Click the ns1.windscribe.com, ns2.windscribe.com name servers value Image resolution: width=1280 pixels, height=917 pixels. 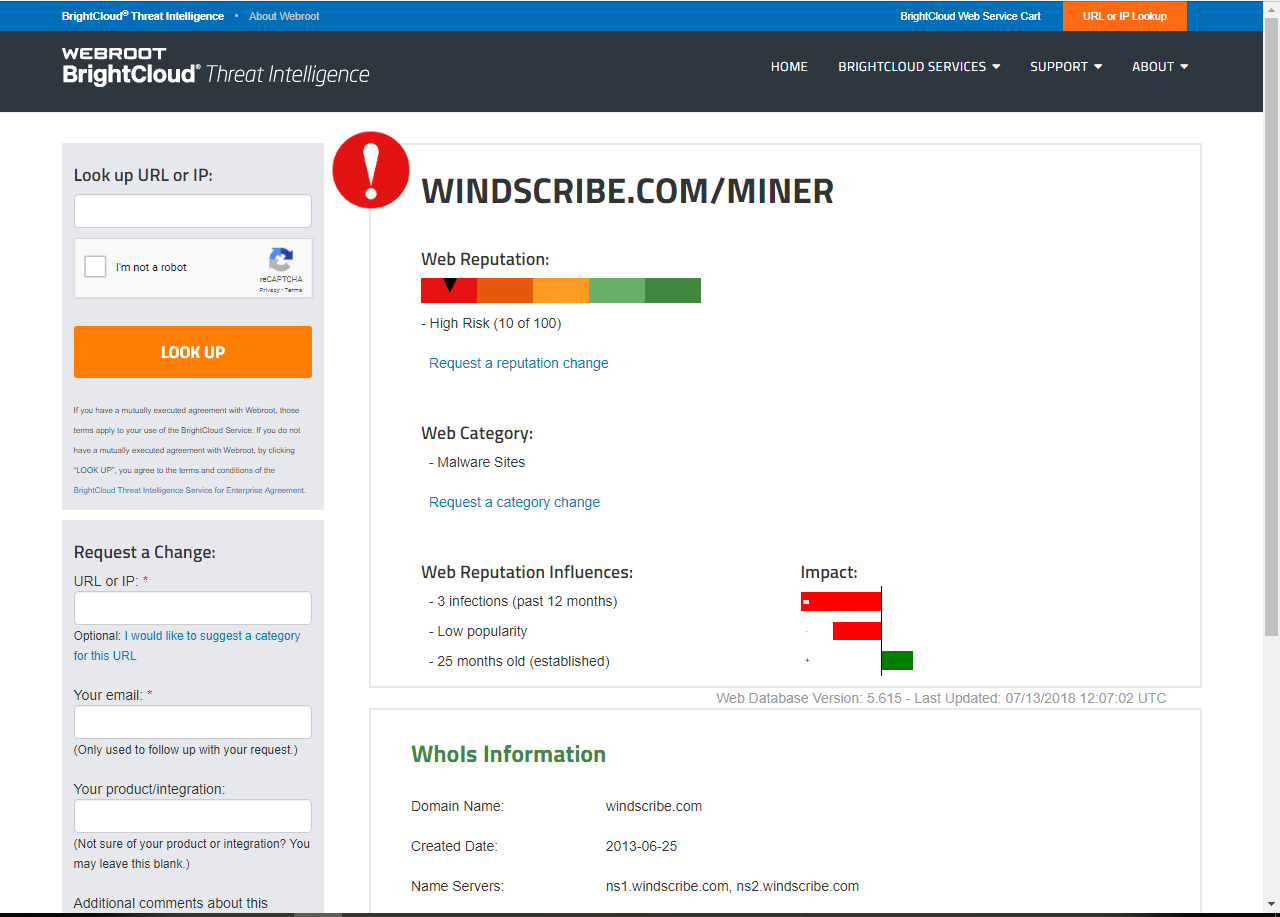point(732,886)
